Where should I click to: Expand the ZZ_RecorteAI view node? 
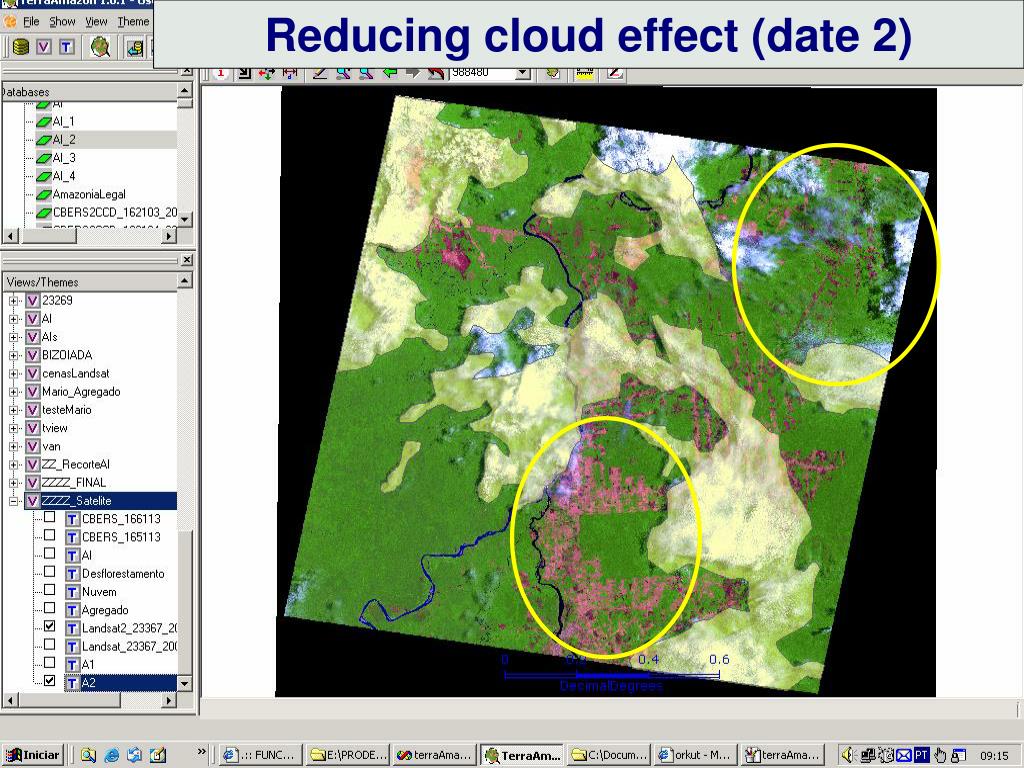point(13,465)
